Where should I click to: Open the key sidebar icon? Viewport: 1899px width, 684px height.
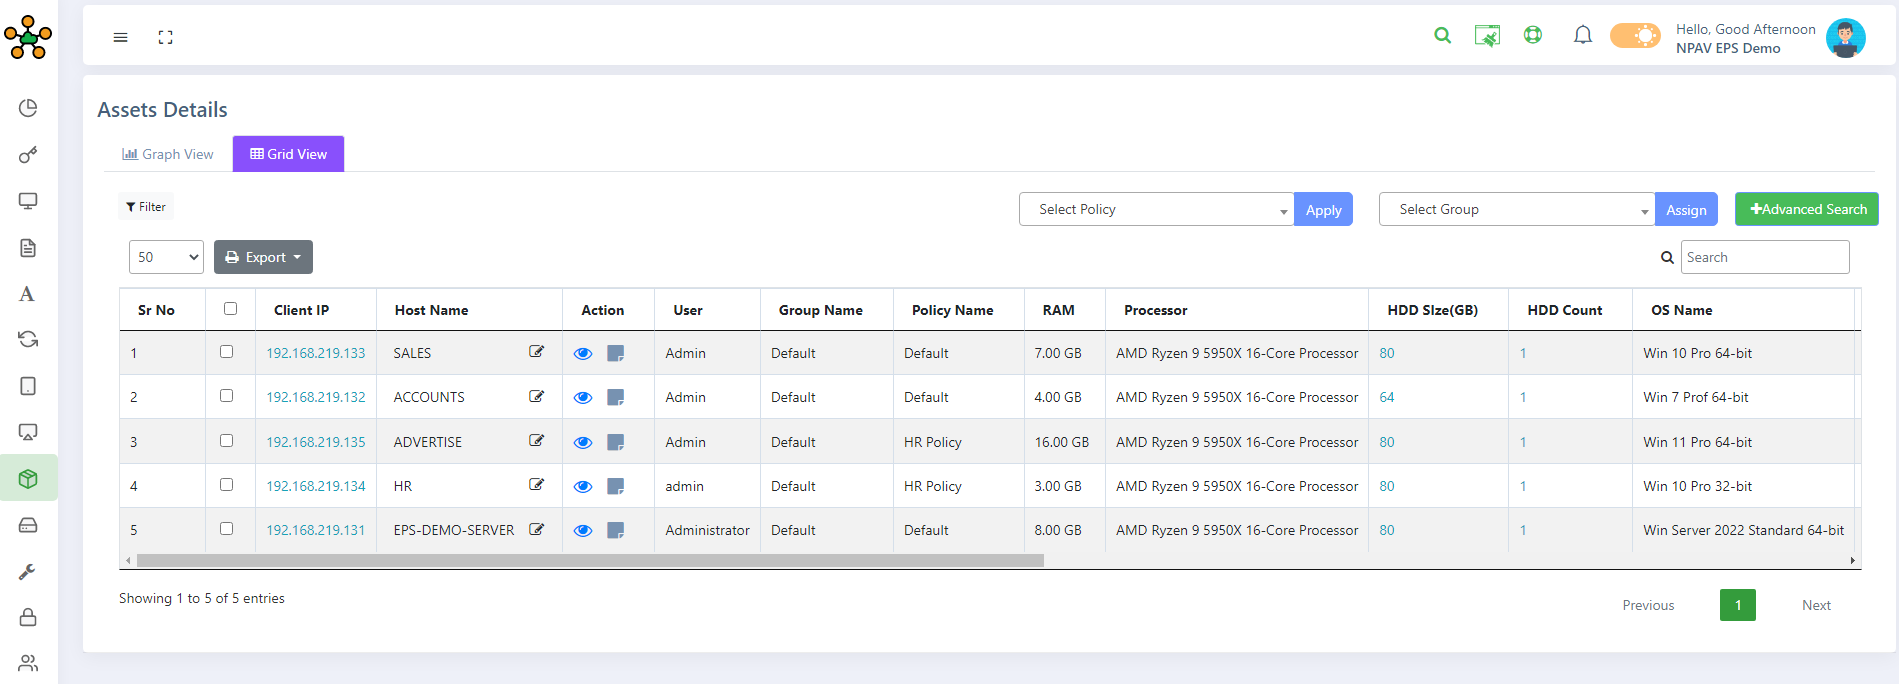click(x=28, y=155)
